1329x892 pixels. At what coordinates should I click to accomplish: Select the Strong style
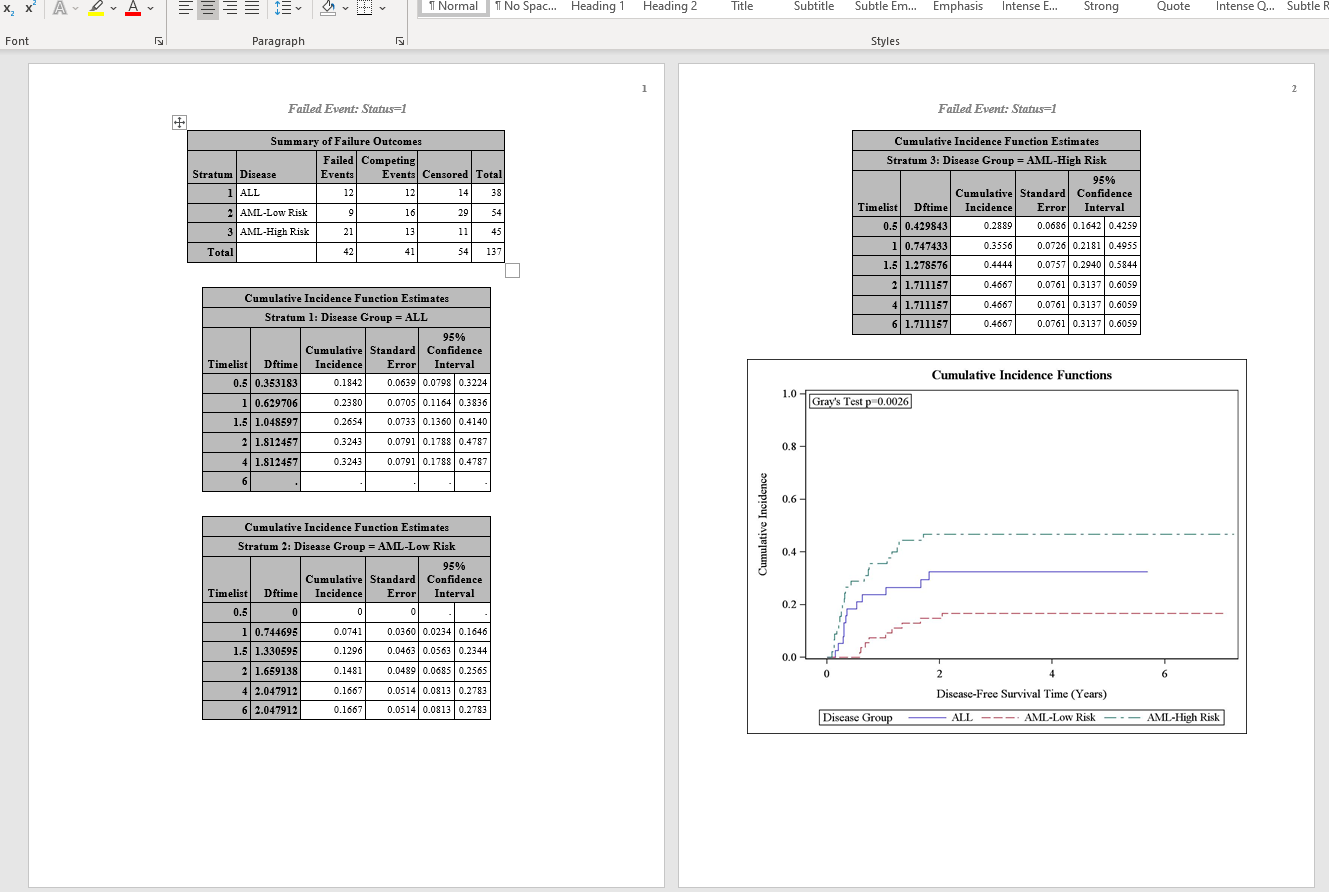point(1101,7)
